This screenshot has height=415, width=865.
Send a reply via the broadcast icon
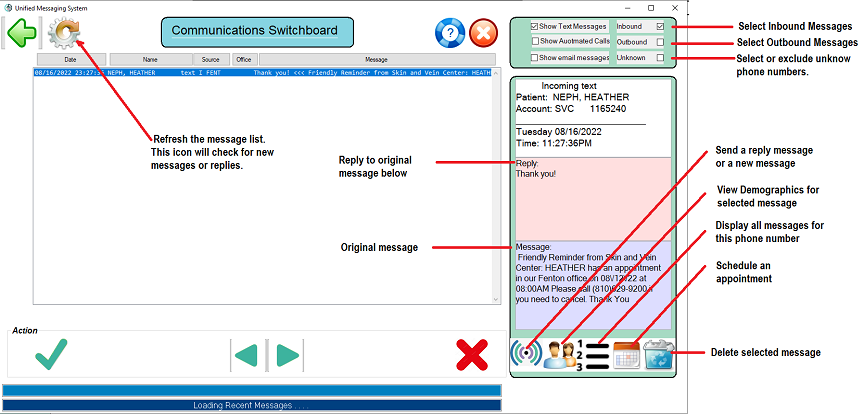pyautogui.click(x=526, y=353)
